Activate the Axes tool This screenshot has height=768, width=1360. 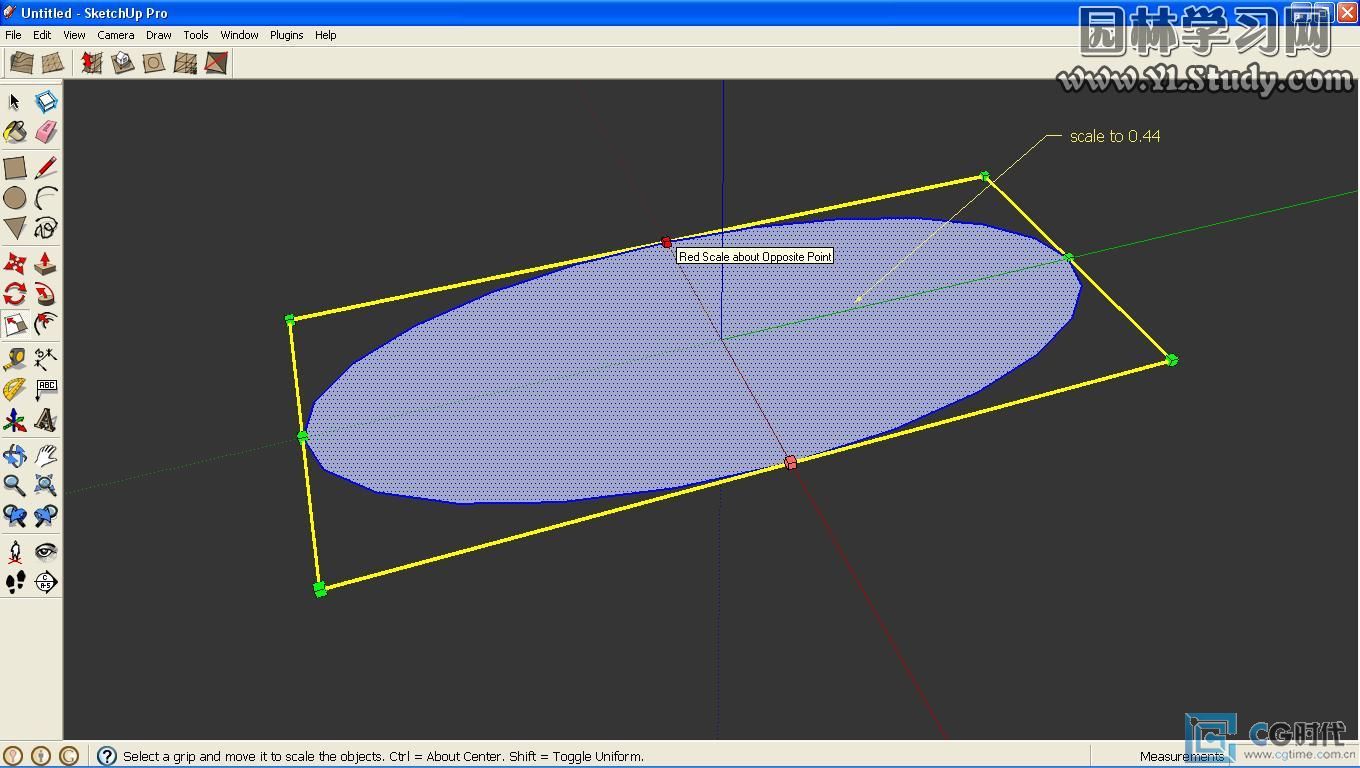(14, 420)
